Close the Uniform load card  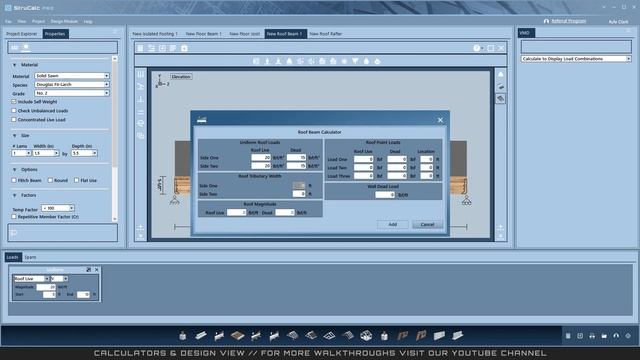pos(96,270)
